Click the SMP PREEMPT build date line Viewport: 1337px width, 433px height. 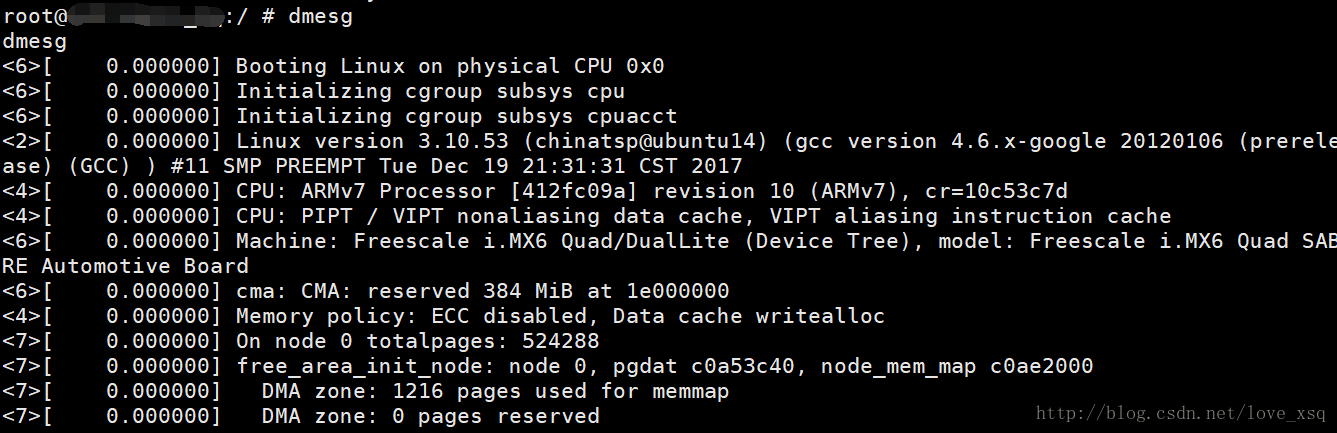tap(372, 166)
